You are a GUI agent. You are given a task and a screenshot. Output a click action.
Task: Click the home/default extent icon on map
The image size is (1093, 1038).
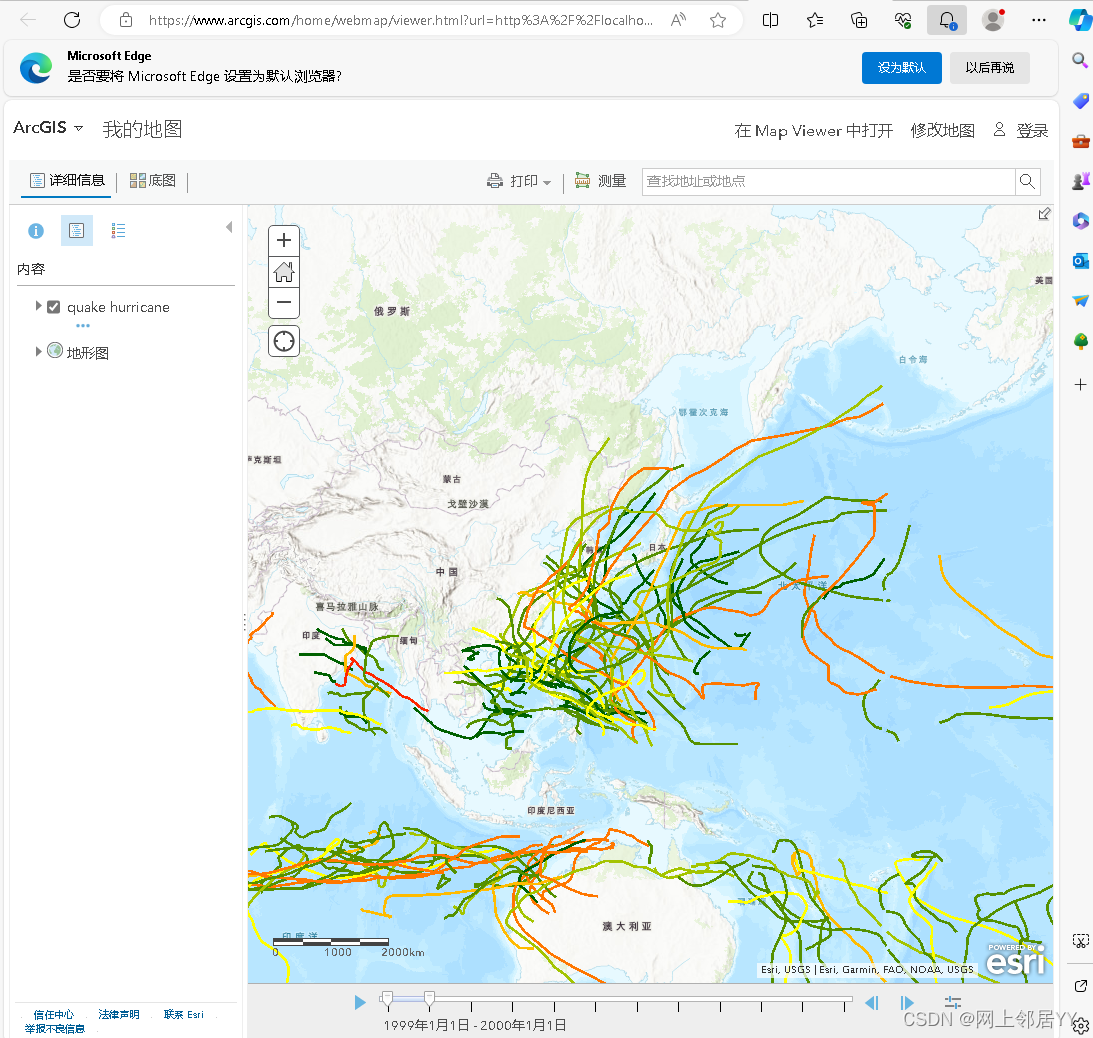283,272
